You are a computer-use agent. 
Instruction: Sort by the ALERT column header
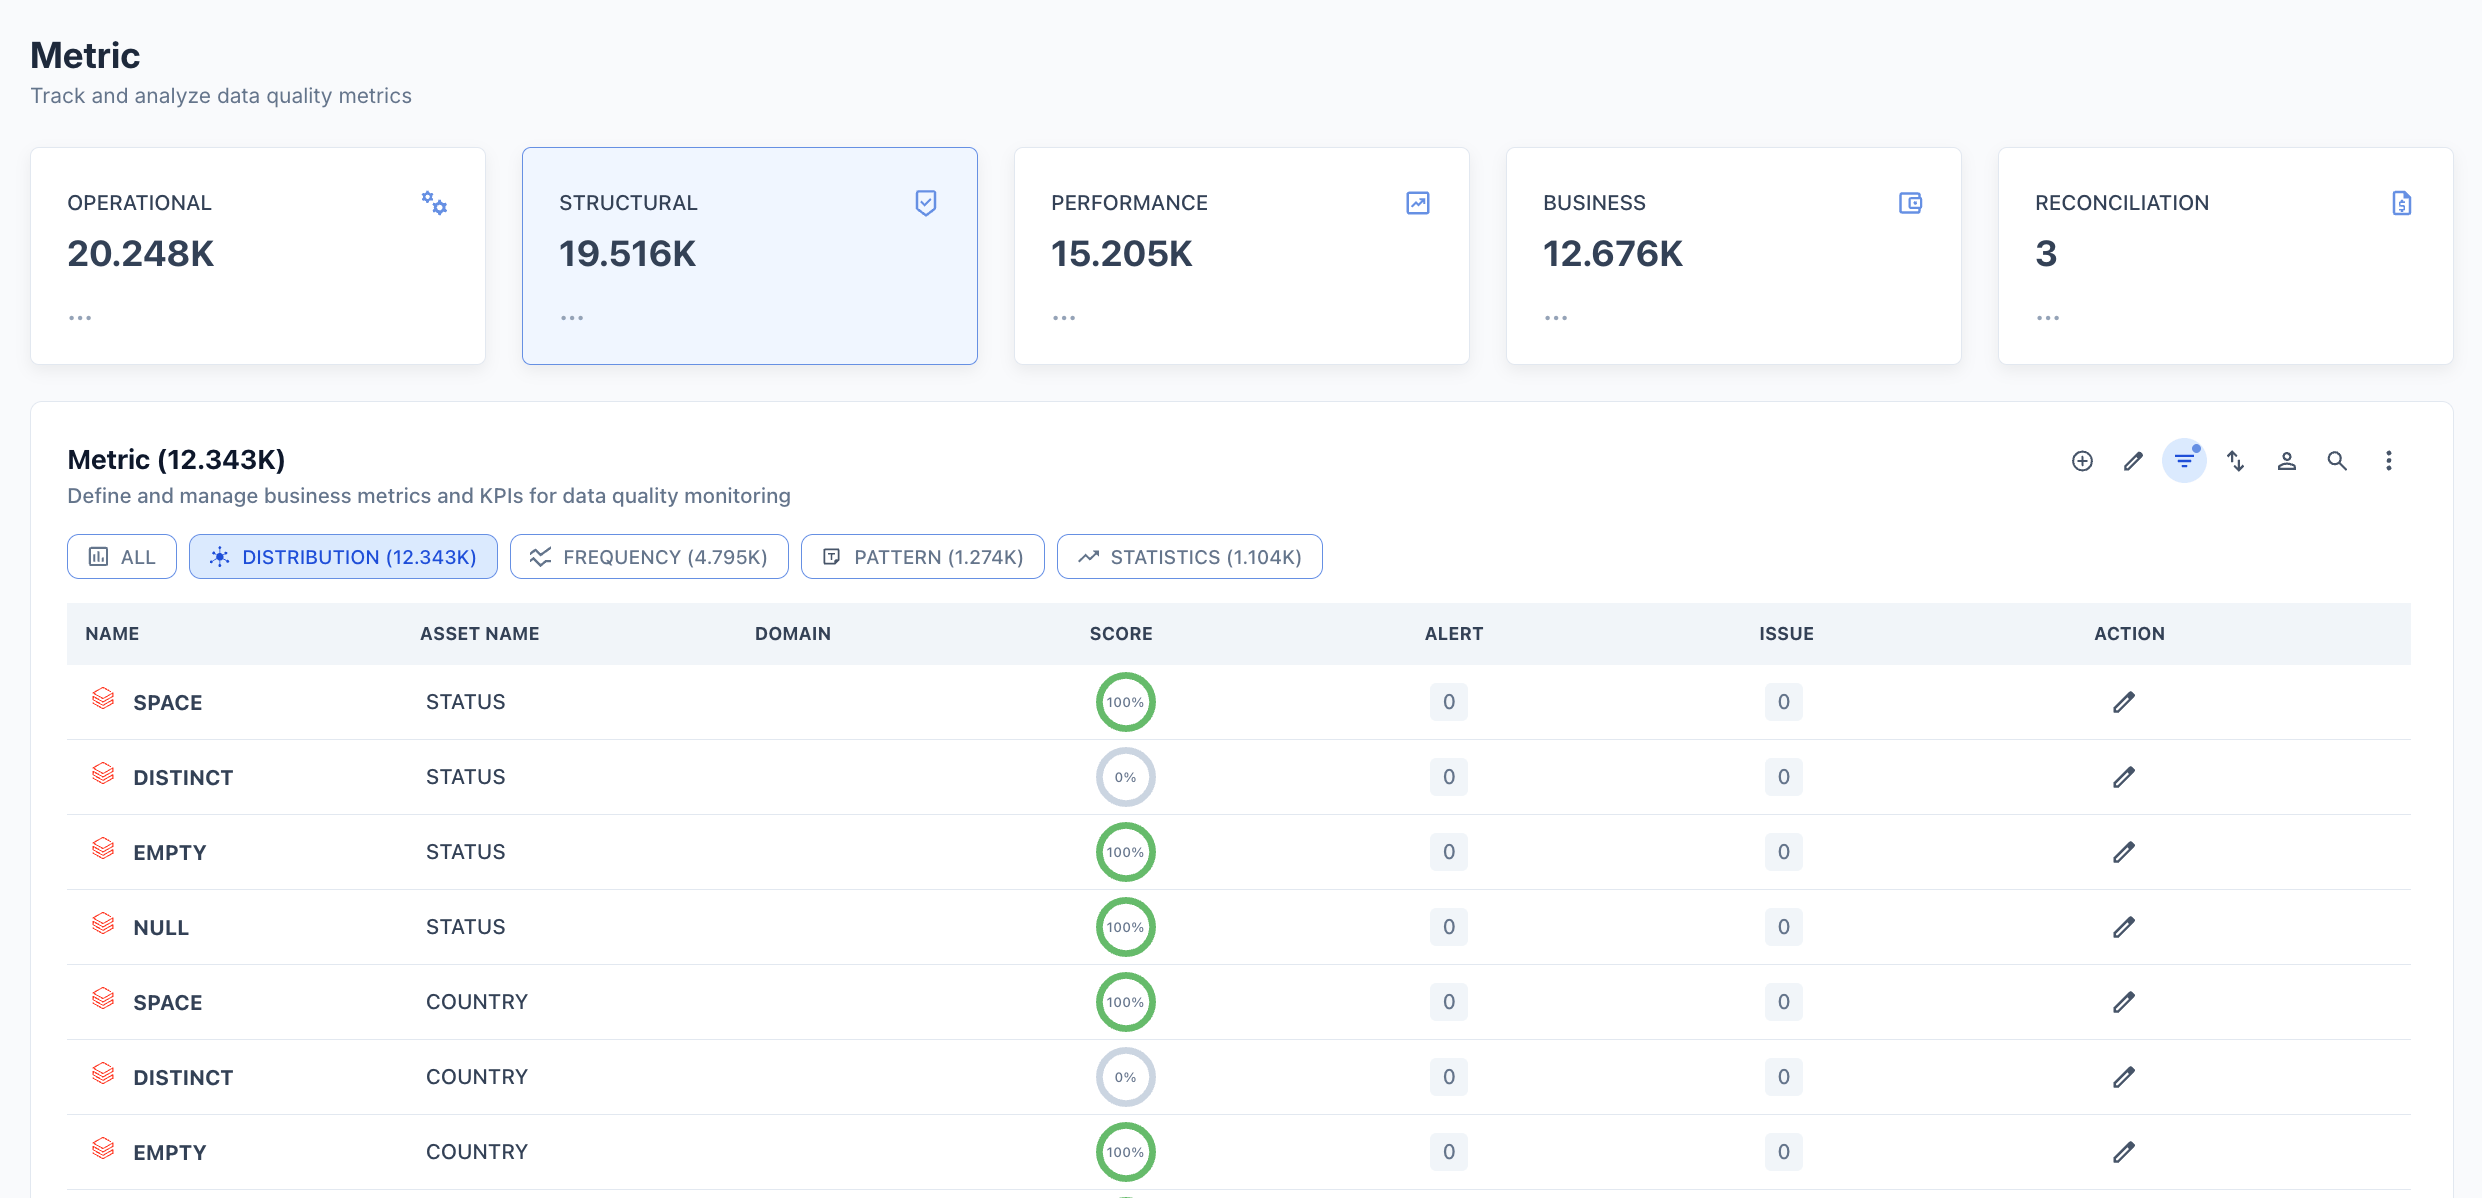click(x=1454, y=634)
